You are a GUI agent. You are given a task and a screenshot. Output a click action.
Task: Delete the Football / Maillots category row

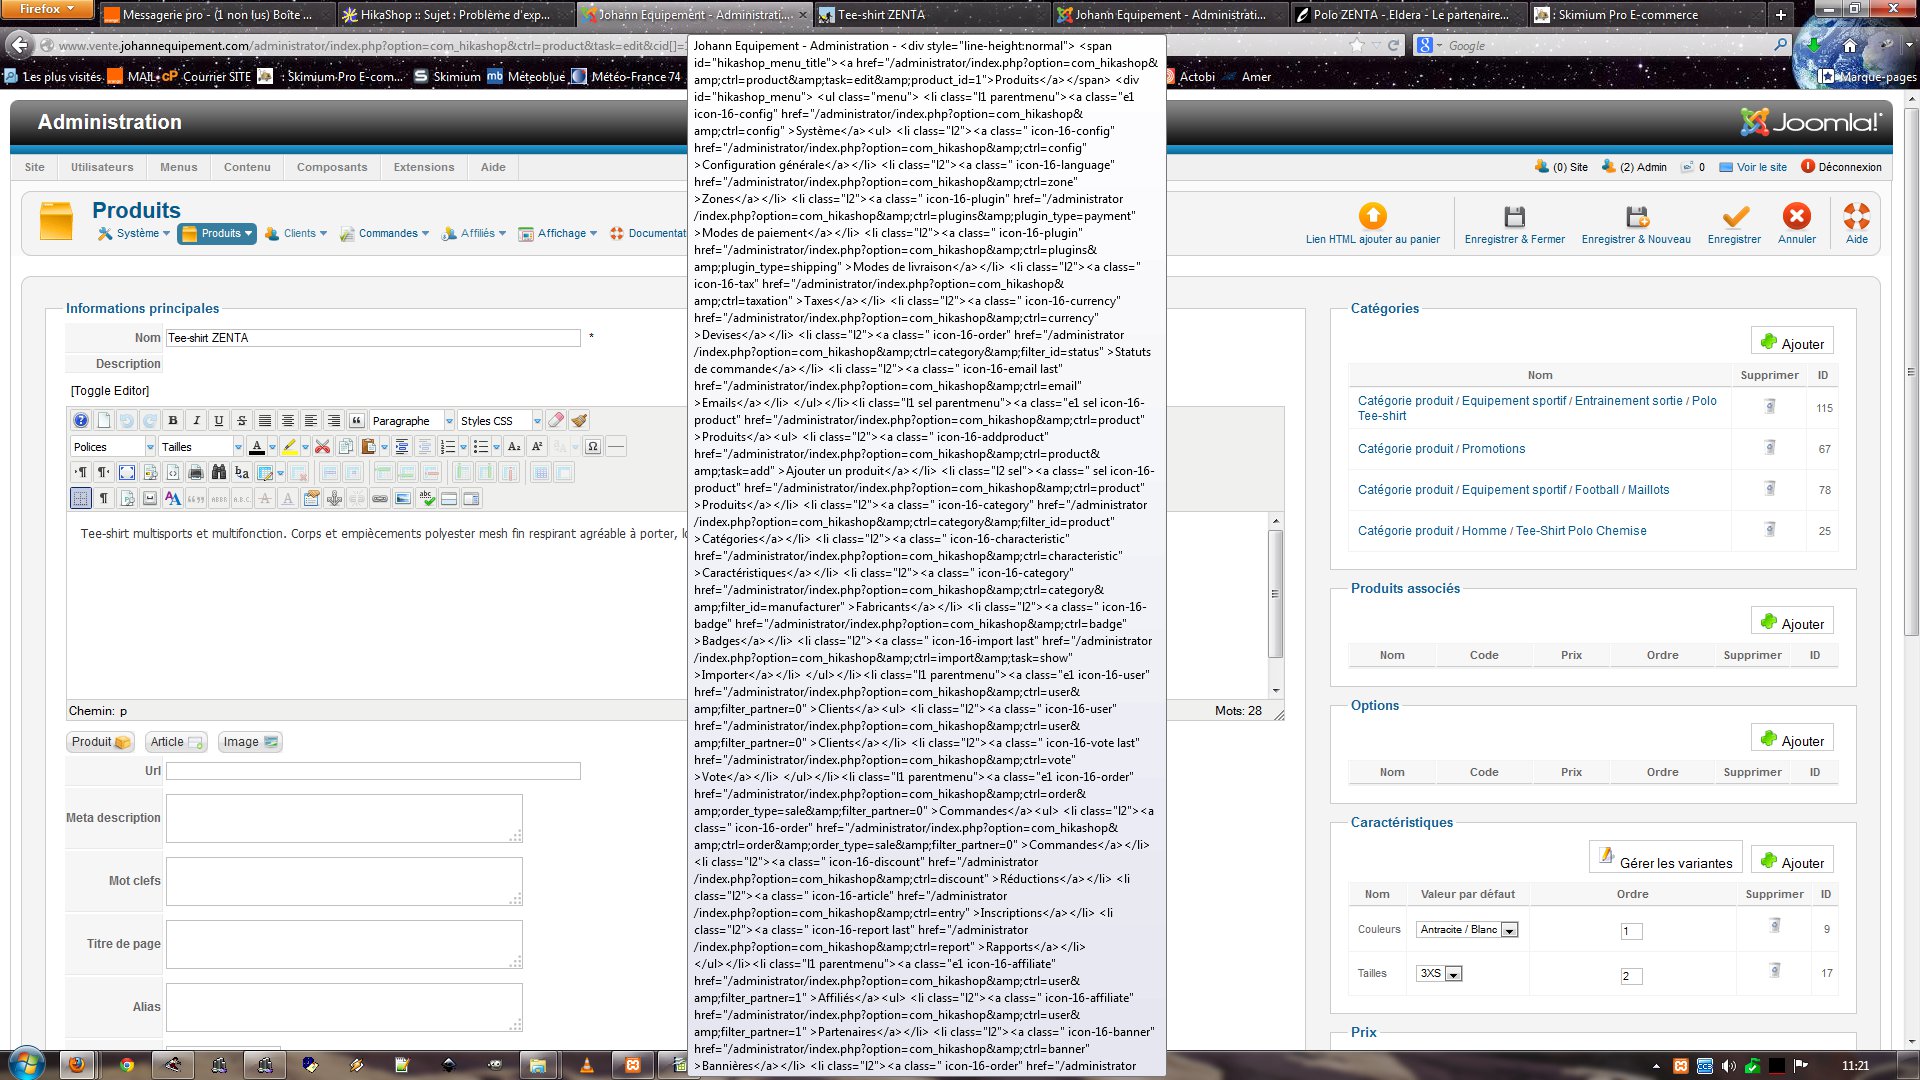pyautogui.click(x=1770, y=489)
